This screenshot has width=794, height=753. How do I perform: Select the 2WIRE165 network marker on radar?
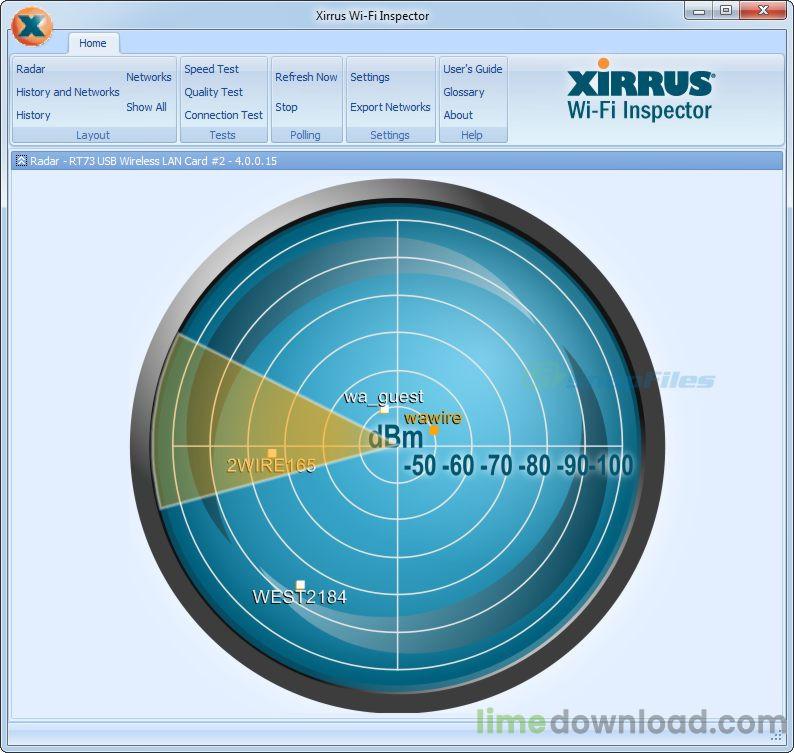click(272, 453)
